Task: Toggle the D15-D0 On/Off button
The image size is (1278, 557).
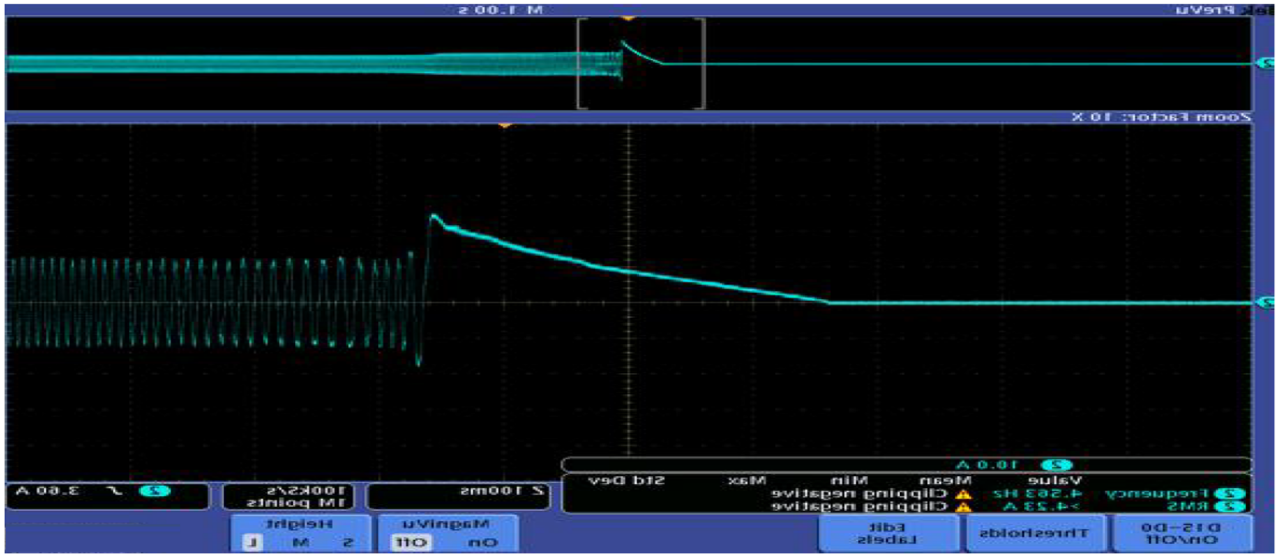Action: point(1183,532)
